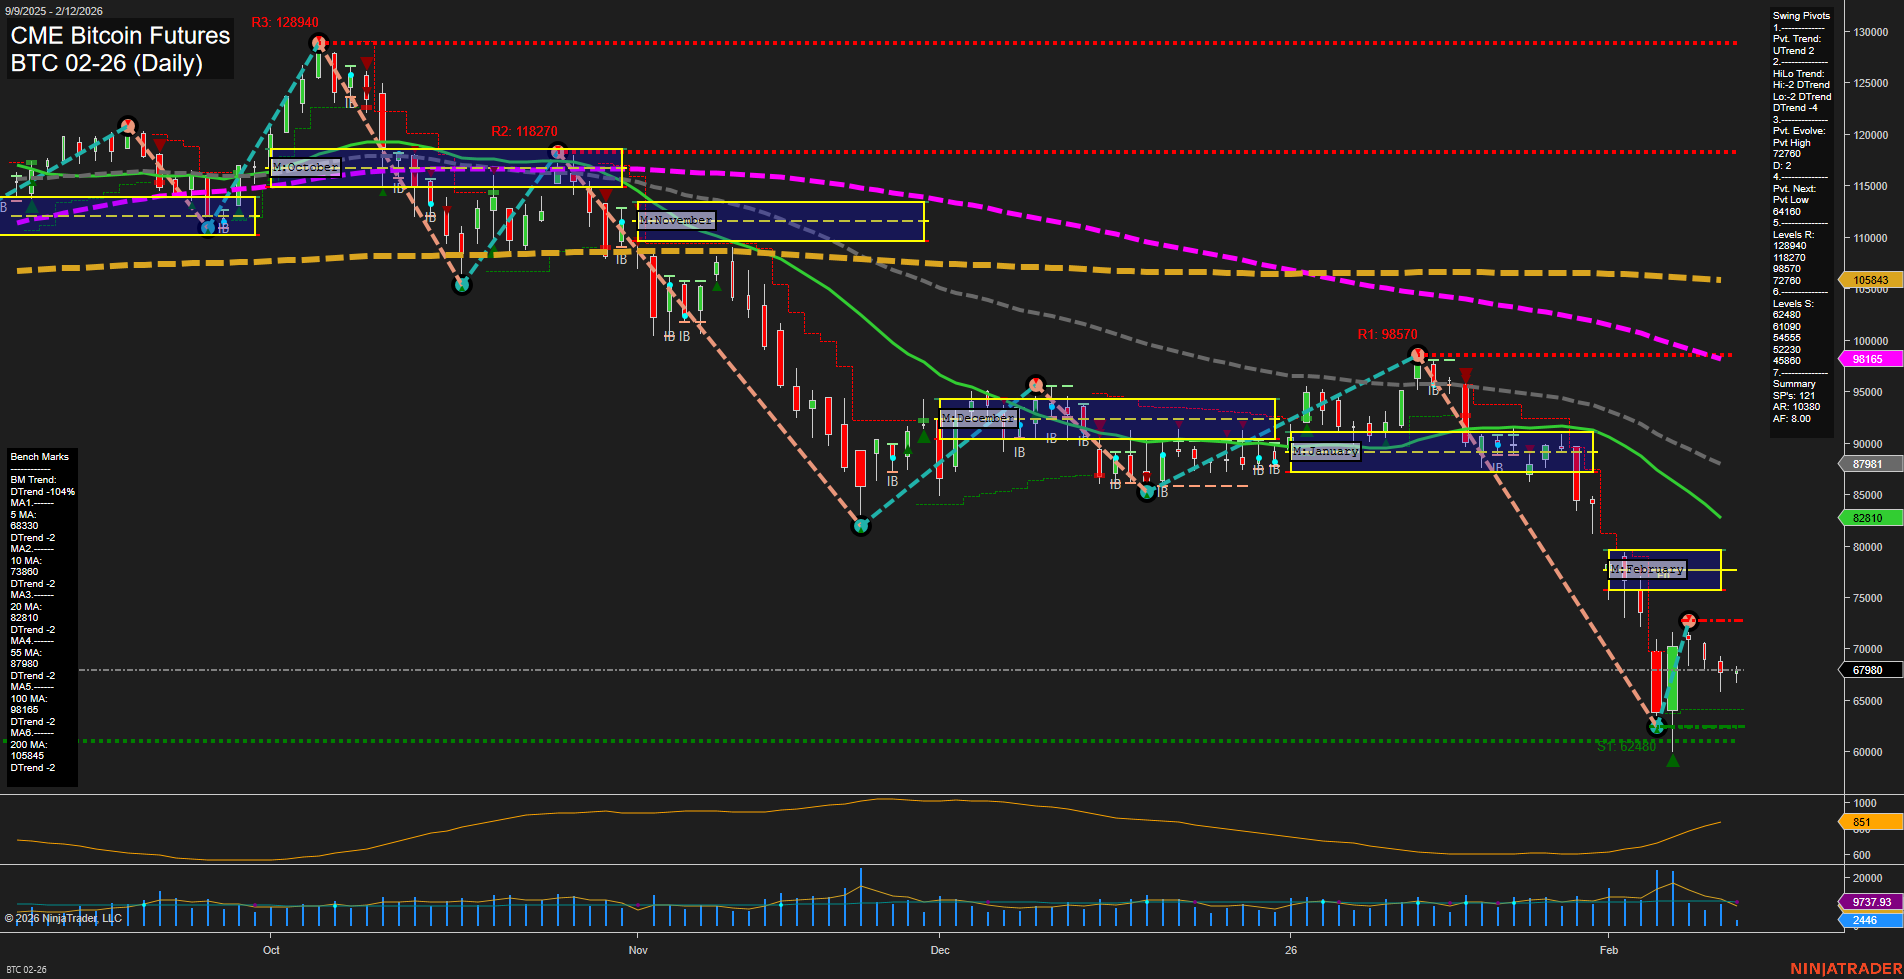Click the magenta 98165 price axis marker

click(1866, 358)
